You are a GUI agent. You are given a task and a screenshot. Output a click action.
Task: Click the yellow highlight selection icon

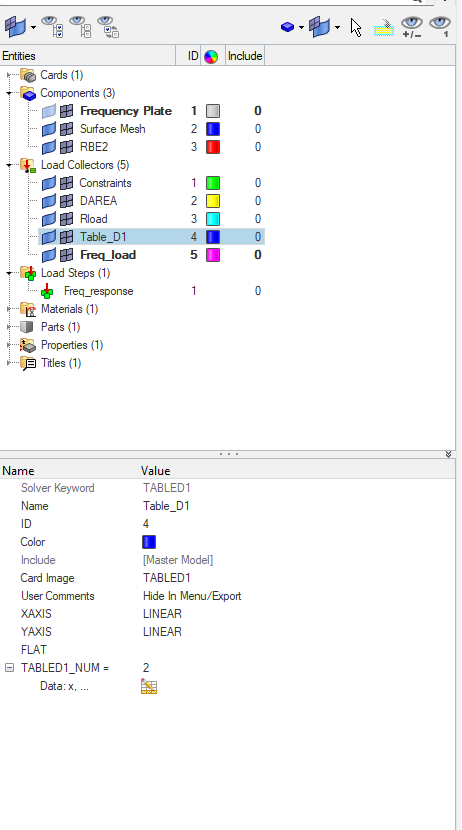384,28
